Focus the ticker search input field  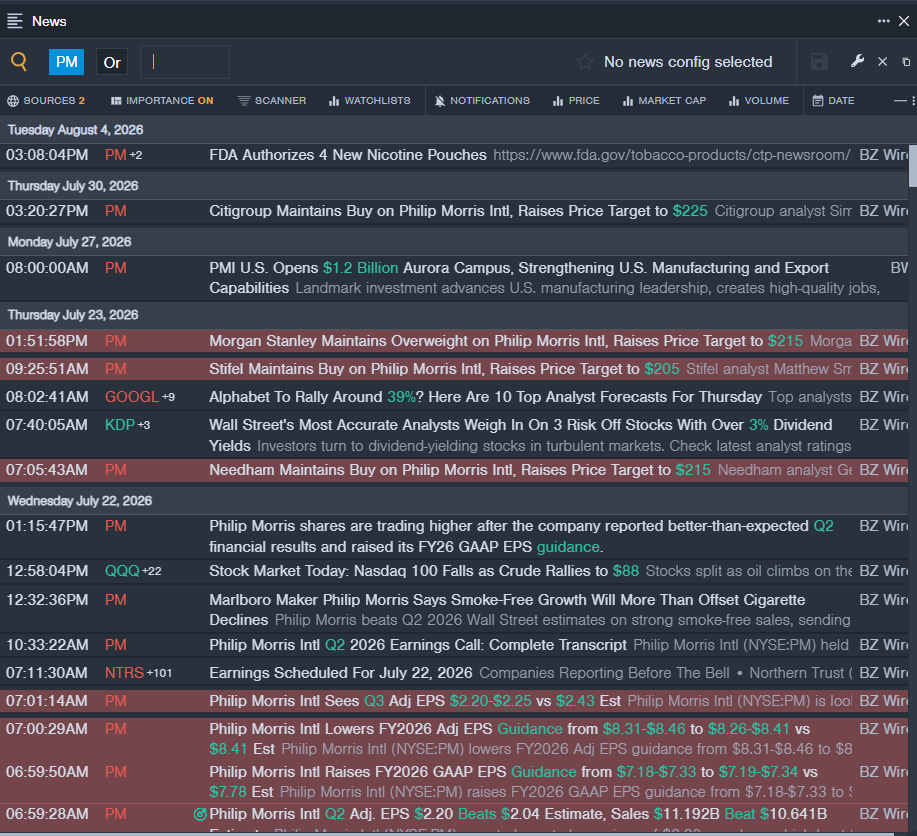(x=185, y=62)
